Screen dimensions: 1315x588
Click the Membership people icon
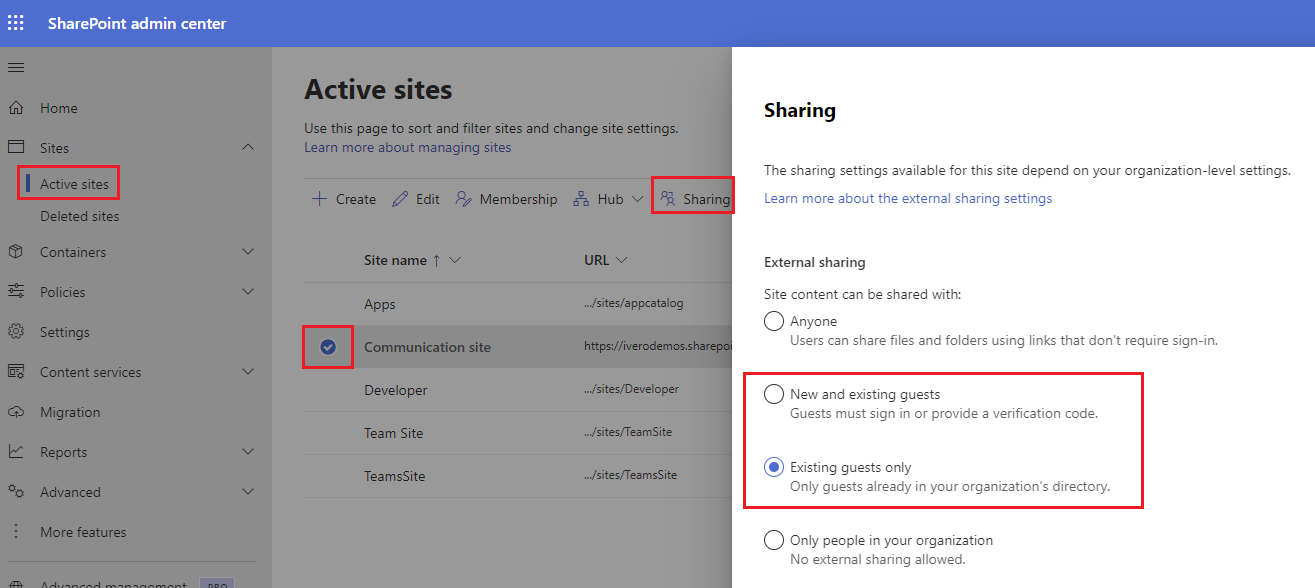point(463,199)
